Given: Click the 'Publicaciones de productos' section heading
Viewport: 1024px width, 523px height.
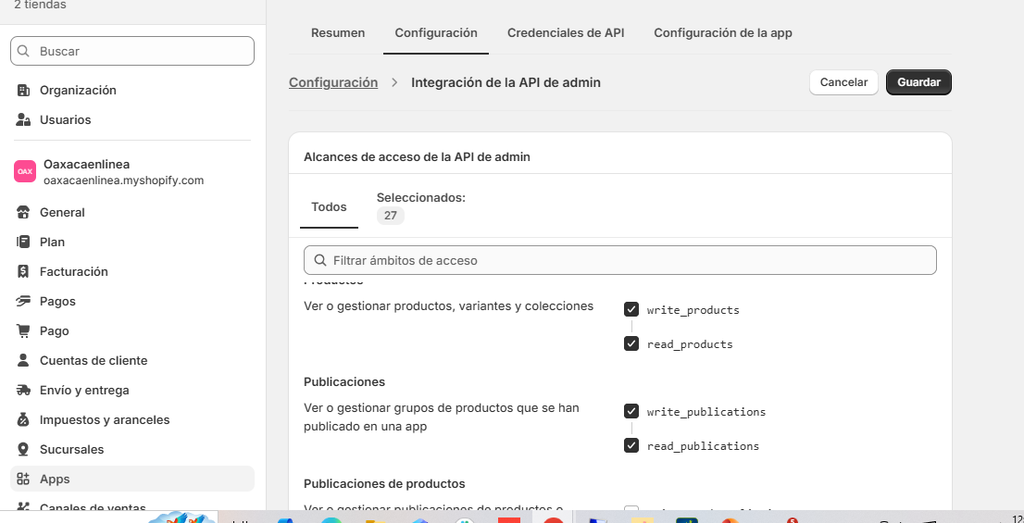Looking at the screenshot, I should [x=384, y=484].
